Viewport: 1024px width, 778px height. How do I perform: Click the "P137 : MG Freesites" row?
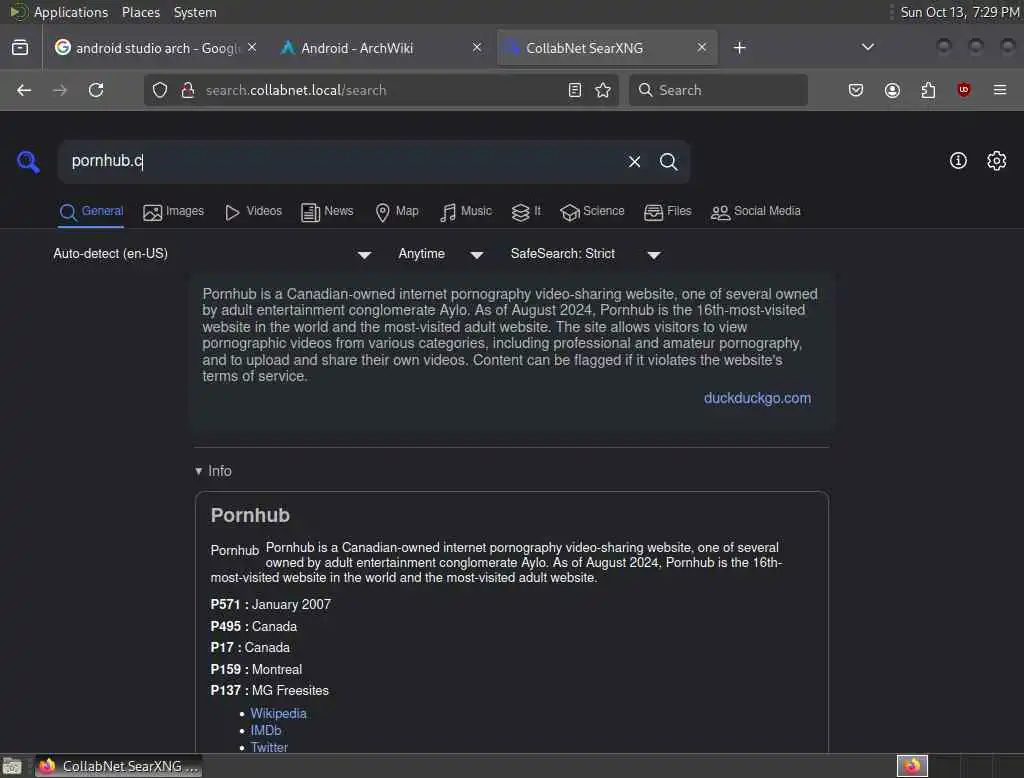pos(270,690)
